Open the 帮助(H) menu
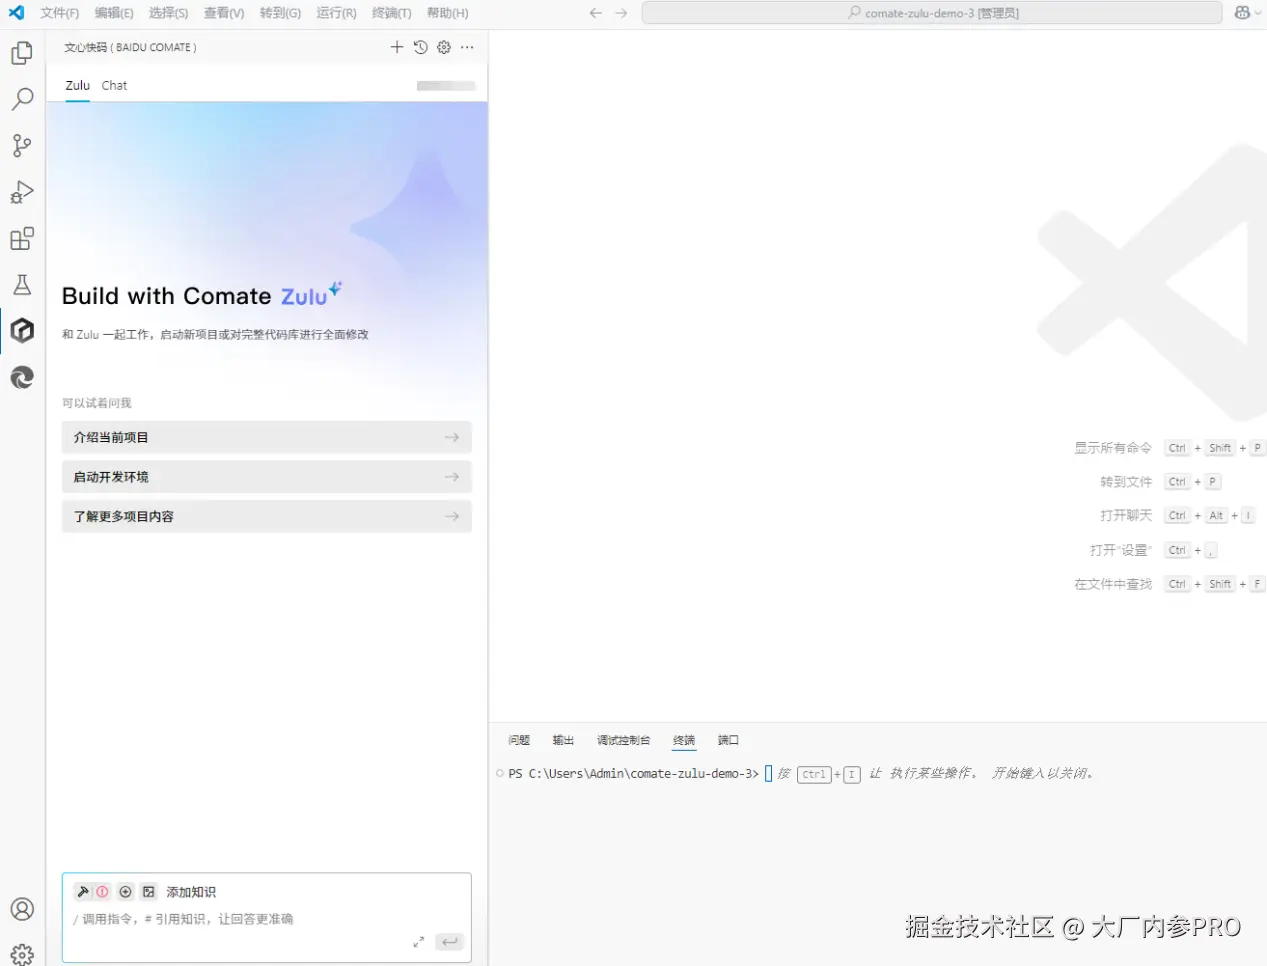The width and height of the screenshot is (1267, 966). tap(447, 13)
